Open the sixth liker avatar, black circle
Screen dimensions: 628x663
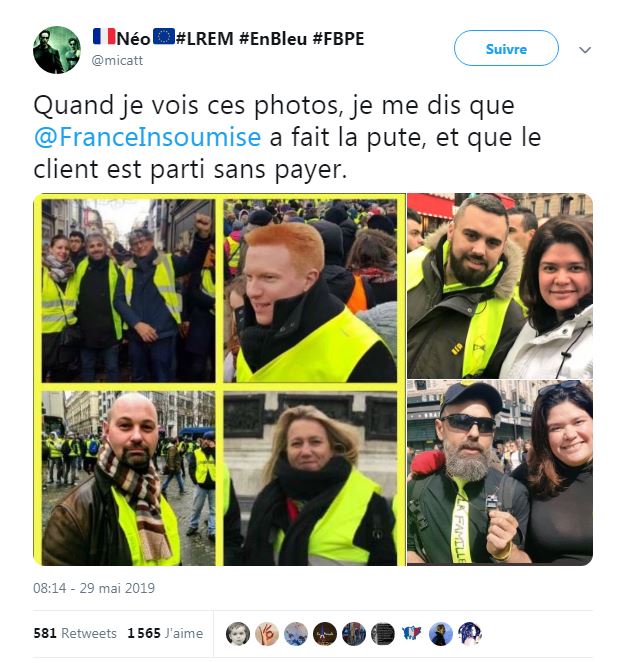(383, 634)
